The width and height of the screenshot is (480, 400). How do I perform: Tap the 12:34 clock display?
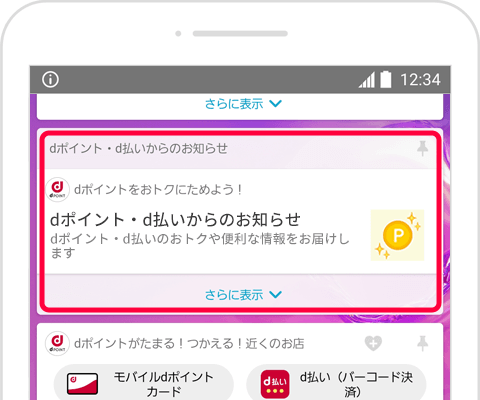point(420,80)
